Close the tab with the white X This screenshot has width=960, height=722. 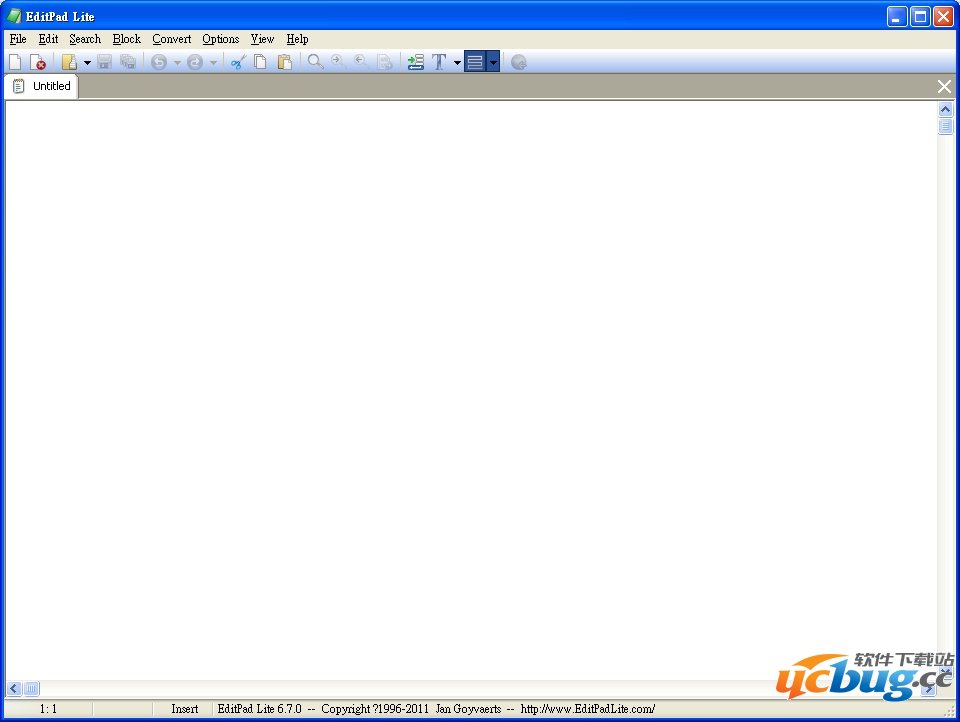[944, 87]
